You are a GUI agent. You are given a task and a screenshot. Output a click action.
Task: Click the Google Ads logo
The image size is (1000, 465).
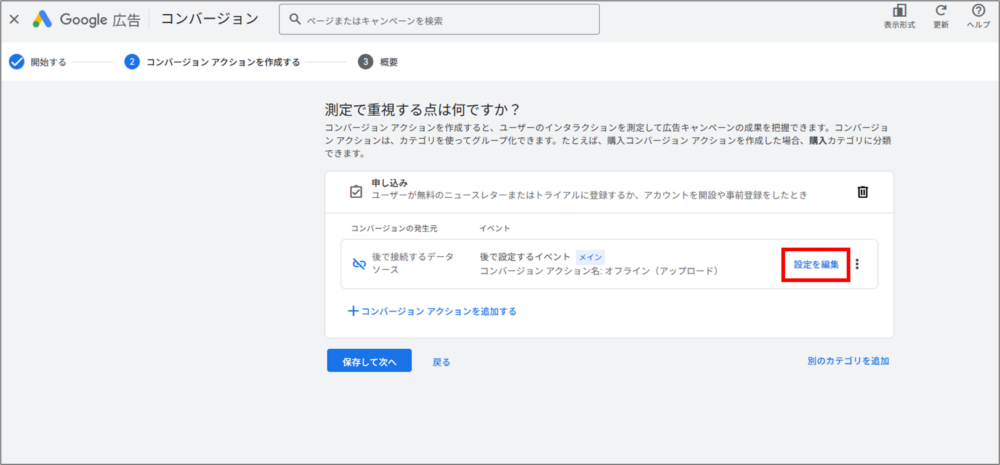(x=42, y=19)
